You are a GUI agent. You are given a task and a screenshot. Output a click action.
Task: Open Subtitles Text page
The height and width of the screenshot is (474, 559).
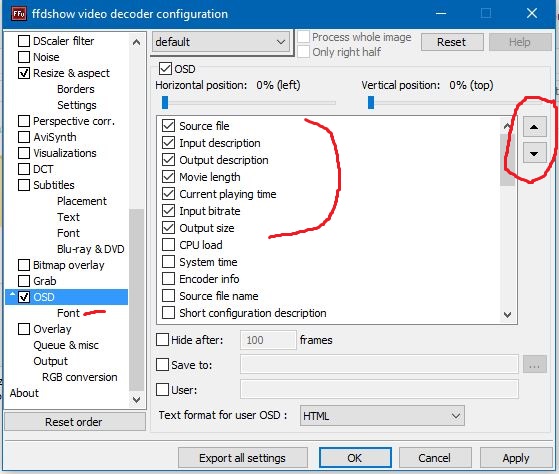pos(68,217)
